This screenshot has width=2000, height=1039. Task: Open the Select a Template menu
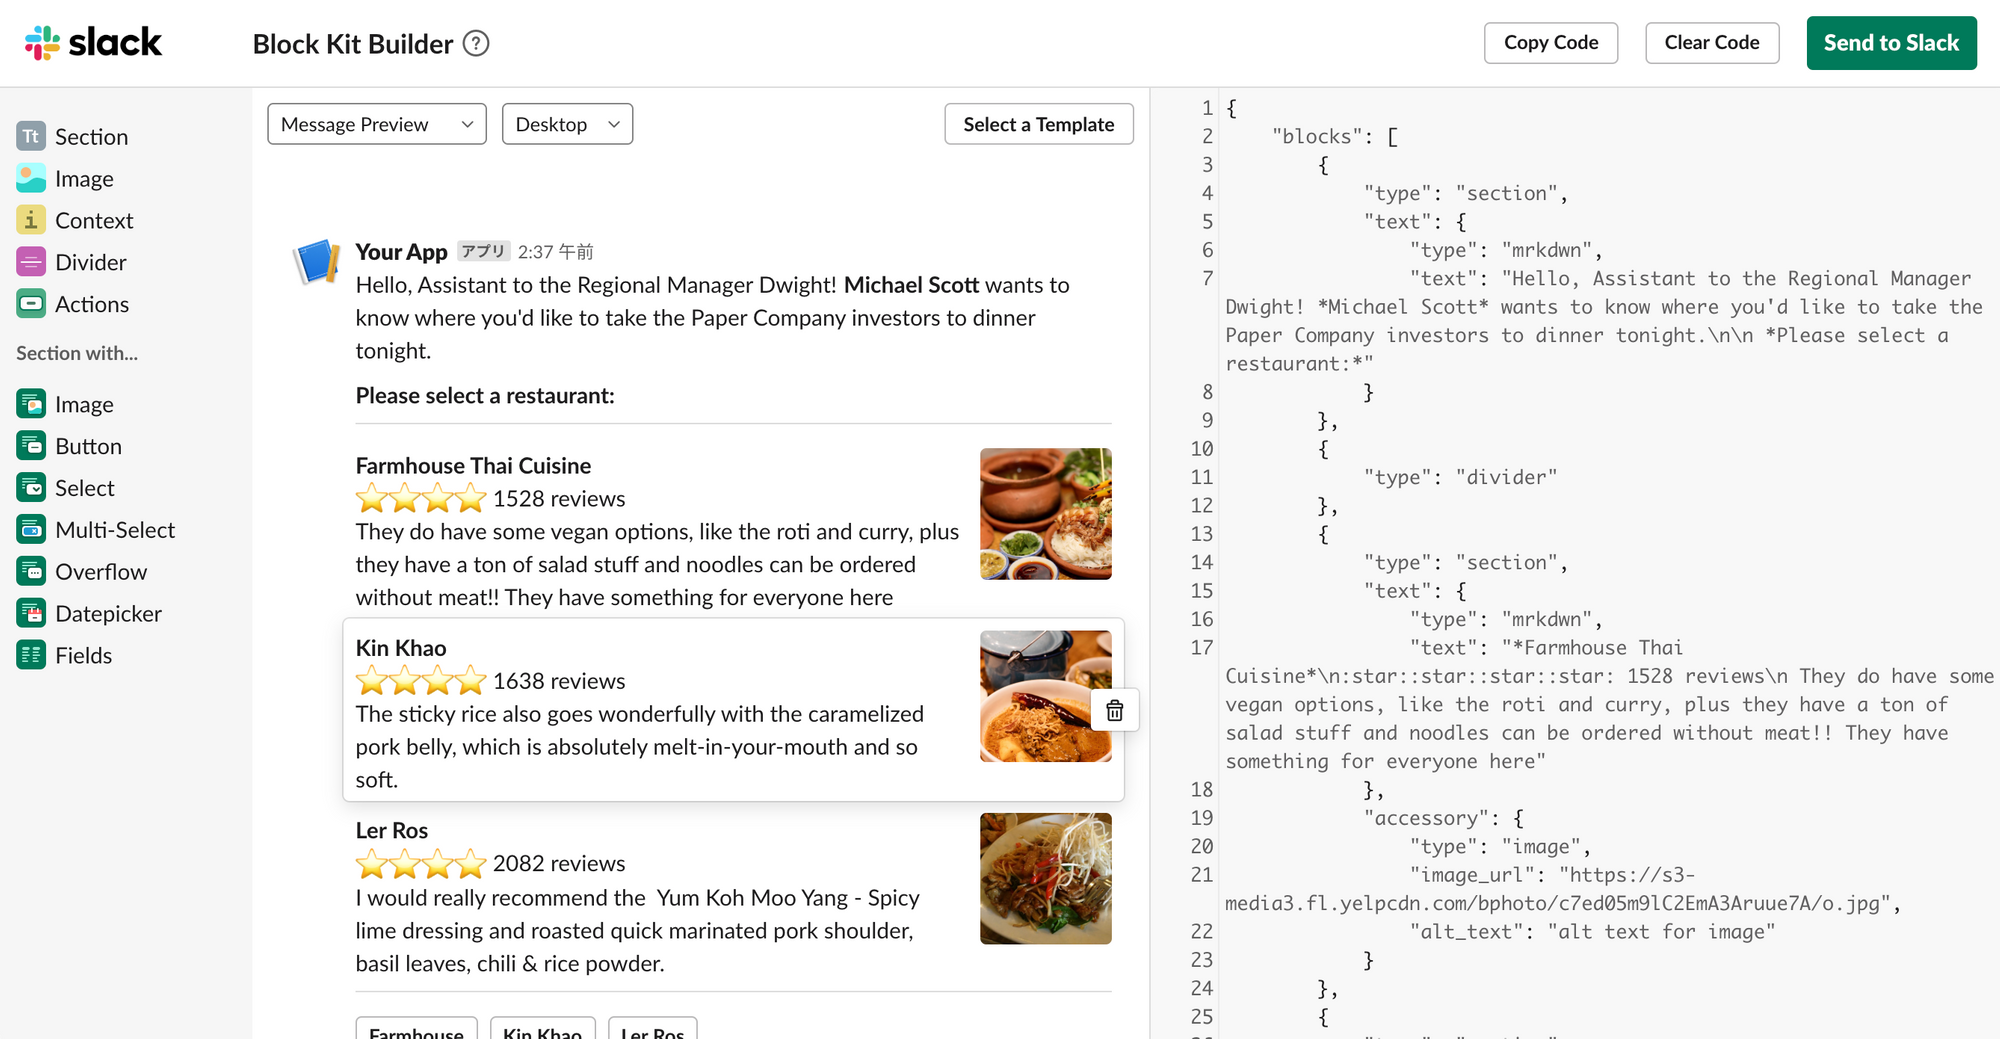tap(1038, 124)
